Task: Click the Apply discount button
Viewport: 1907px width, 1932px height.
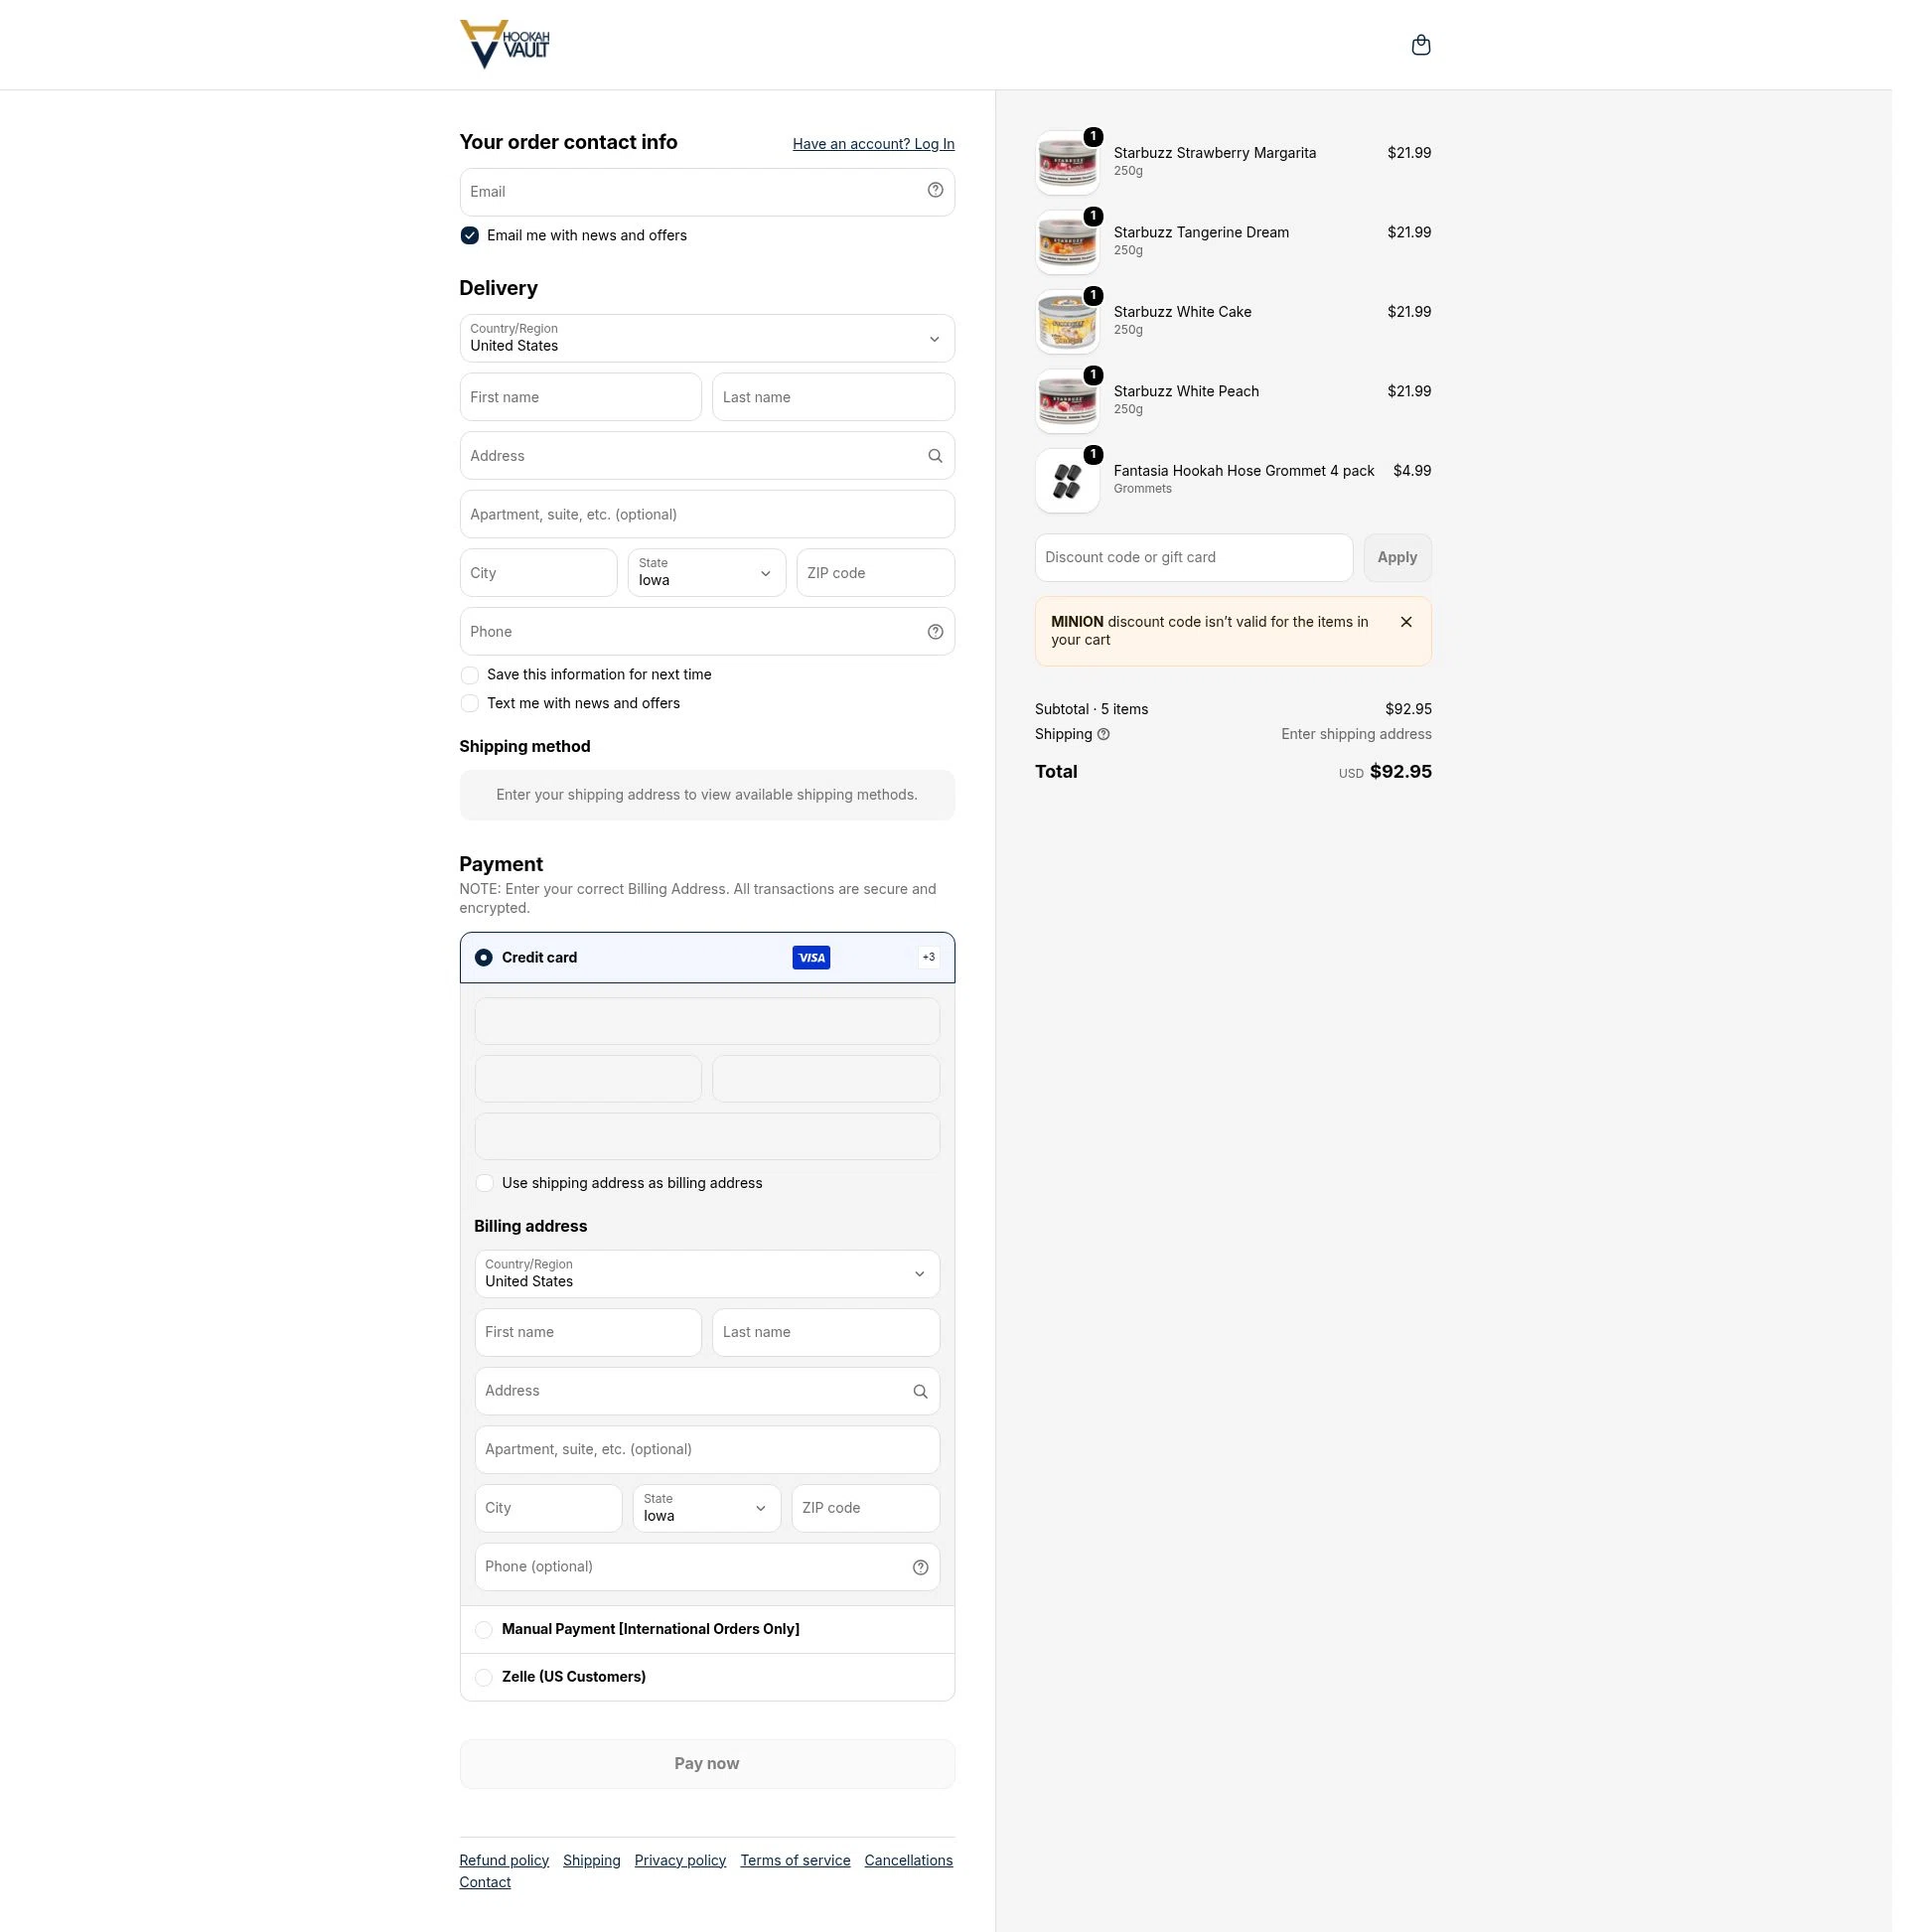Action: [1397, 557]
